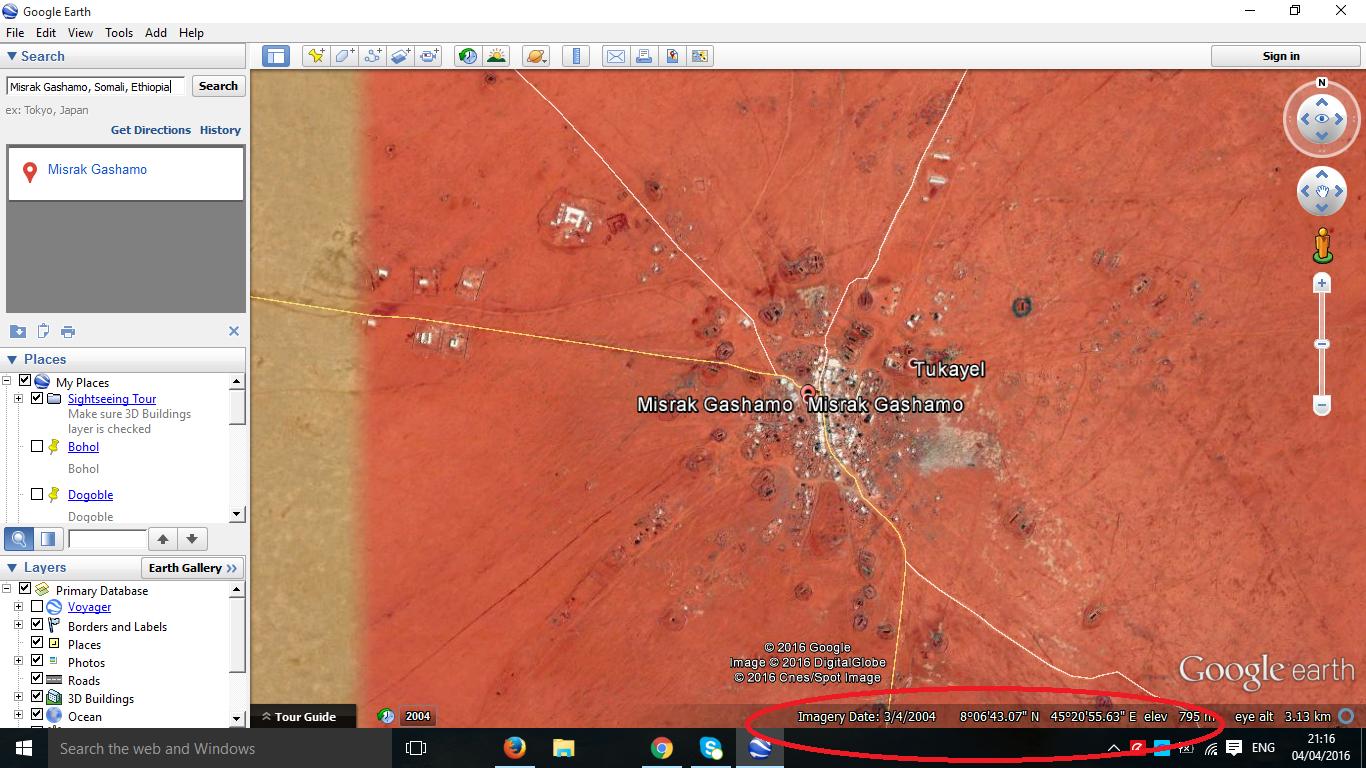Turn off the Roads layer
Screen dimensions: 1366x768
(37, 678)
